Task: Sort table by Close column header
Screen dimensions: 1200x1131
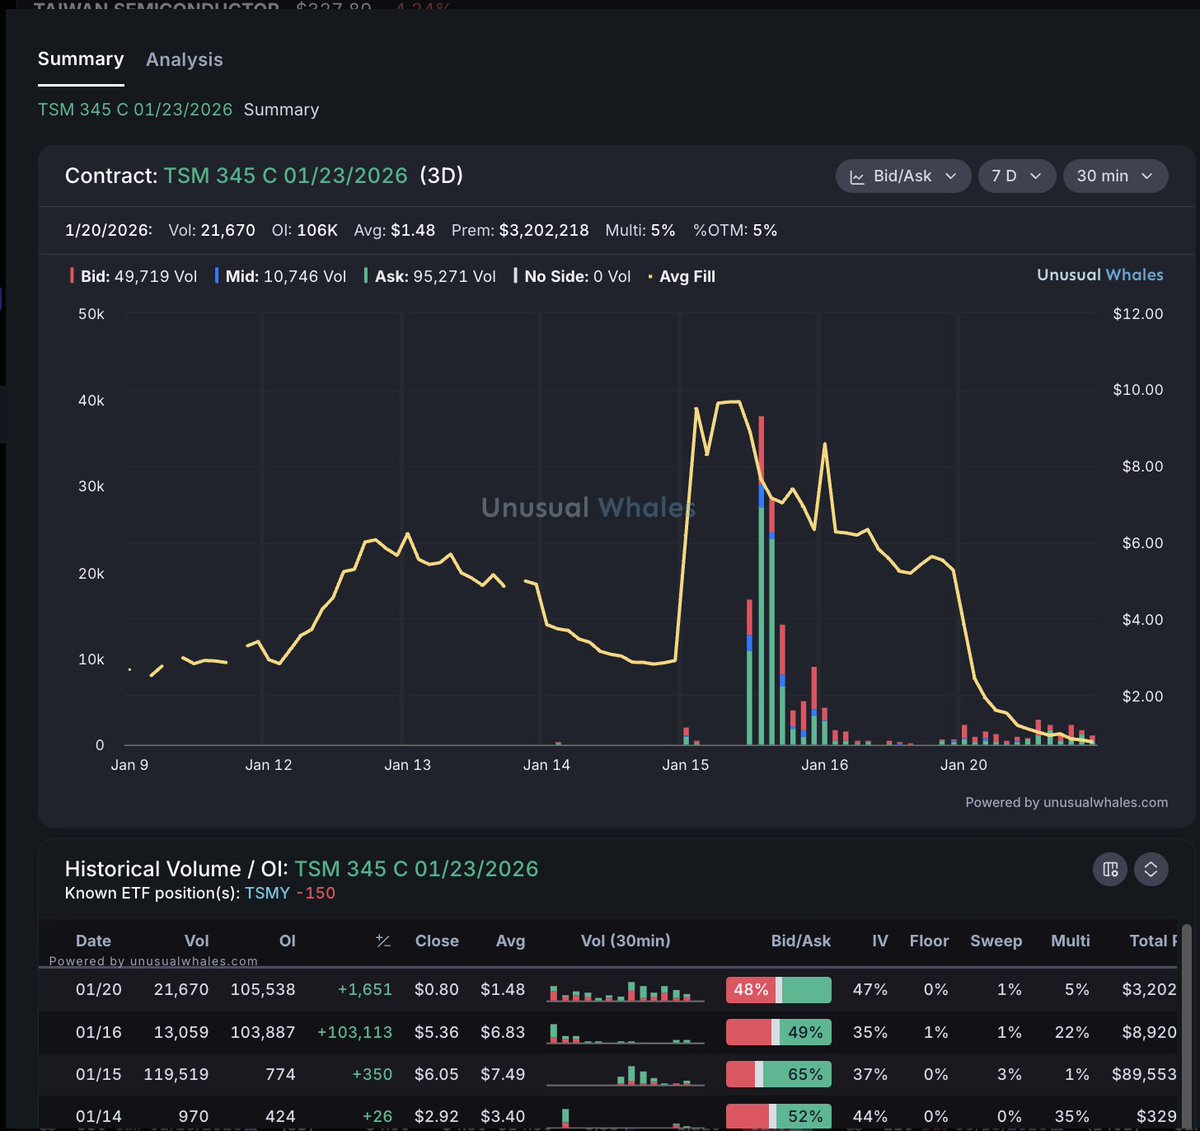Action: [437, 941]
